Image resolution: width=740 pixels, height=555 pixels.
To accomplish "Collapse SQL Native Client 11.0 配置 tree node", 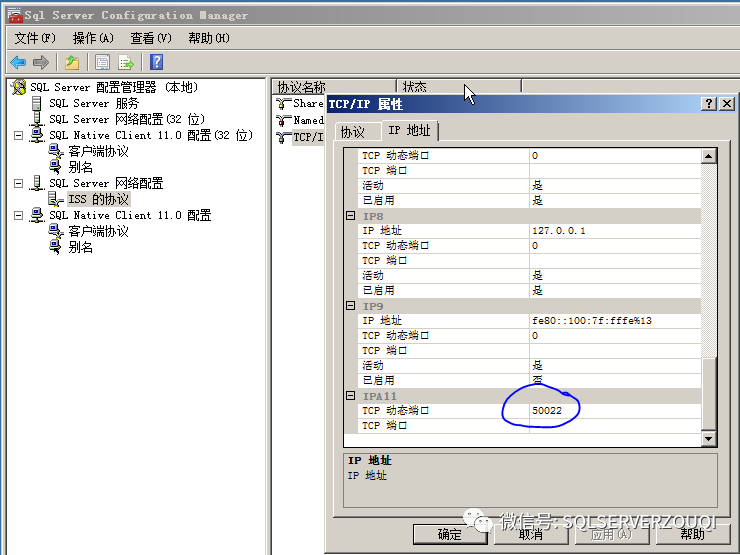I will point(18,215).
